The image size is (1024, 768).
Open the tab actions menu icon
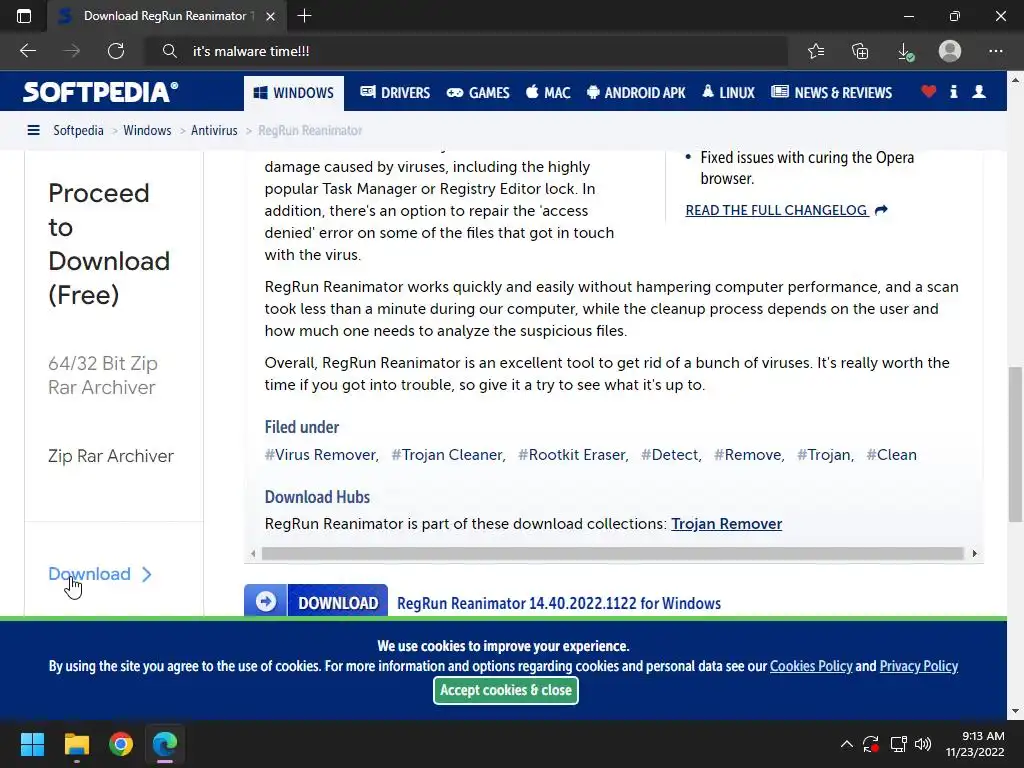[24, 16]
